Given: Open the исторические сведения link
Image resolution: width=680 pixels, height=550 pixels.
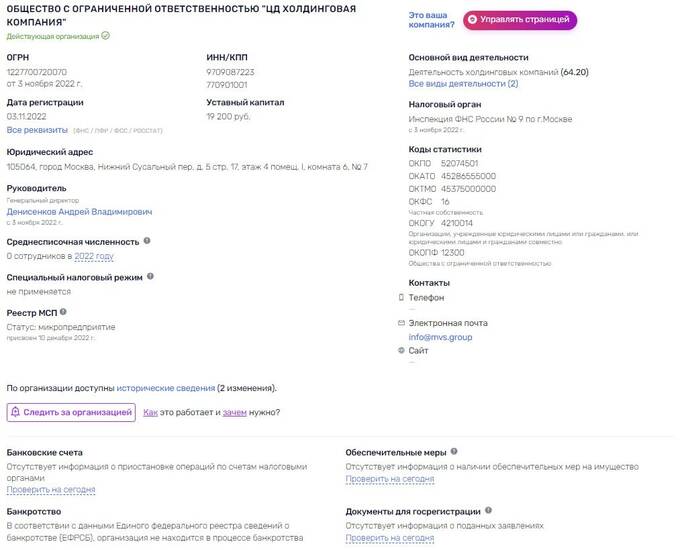Looking at the screenshot, I should pyautogui.click(x=166, y=388).
